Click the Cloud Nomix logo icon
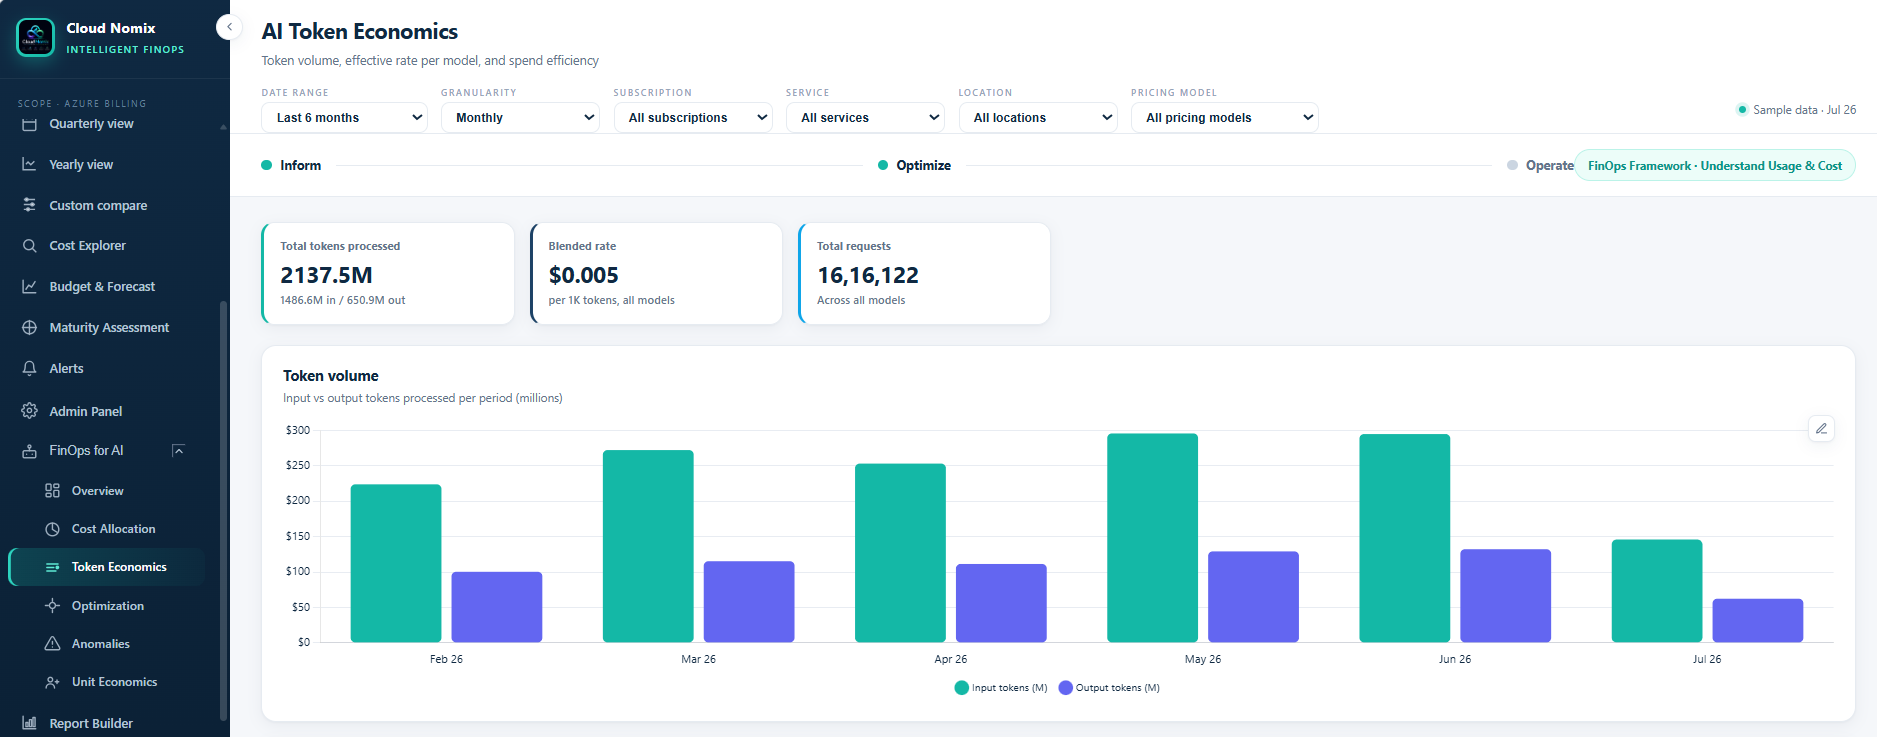Screen dimensions: 1877x737 (x=36, y=38)
